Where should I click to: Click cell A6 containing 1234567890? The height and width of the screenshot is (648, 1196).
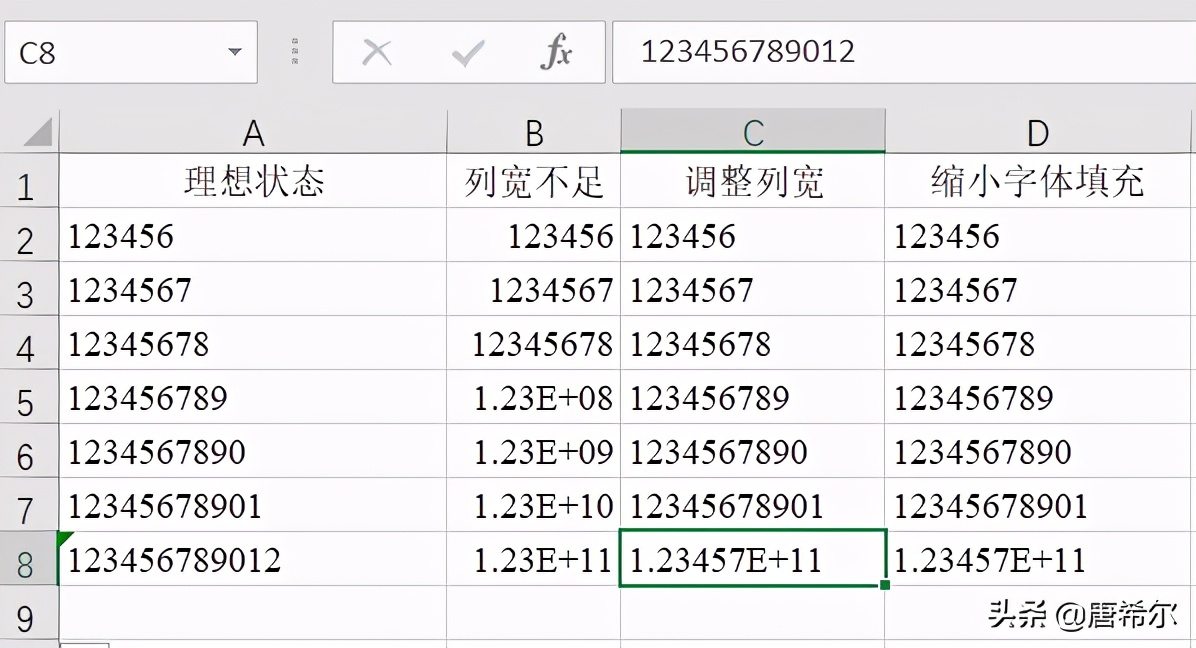(253, 452)
